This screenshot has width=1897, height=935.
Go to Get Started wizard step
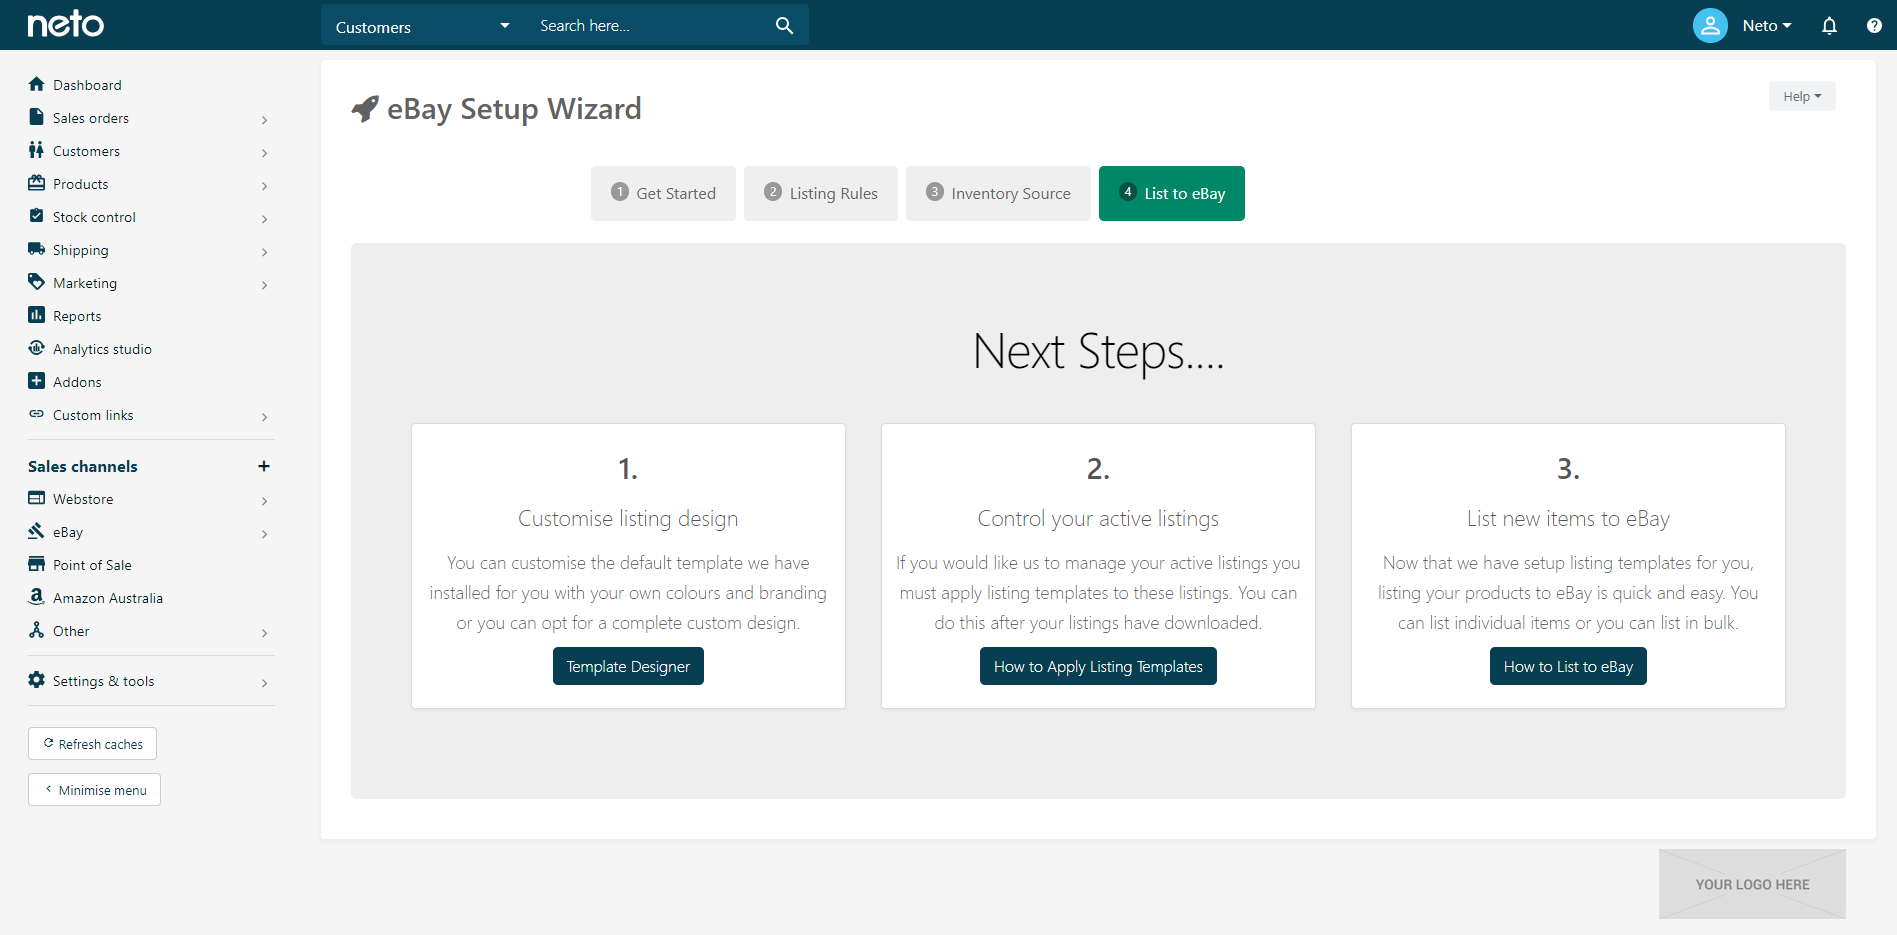coord(663,193)
